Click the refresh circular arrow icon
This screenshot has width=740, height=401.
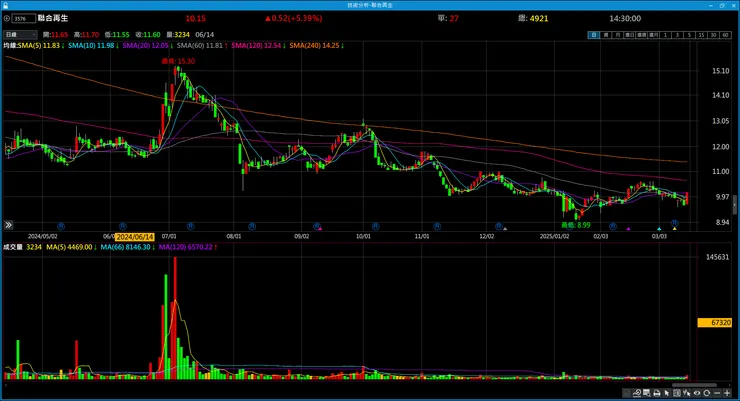click(x=707, y=393)
